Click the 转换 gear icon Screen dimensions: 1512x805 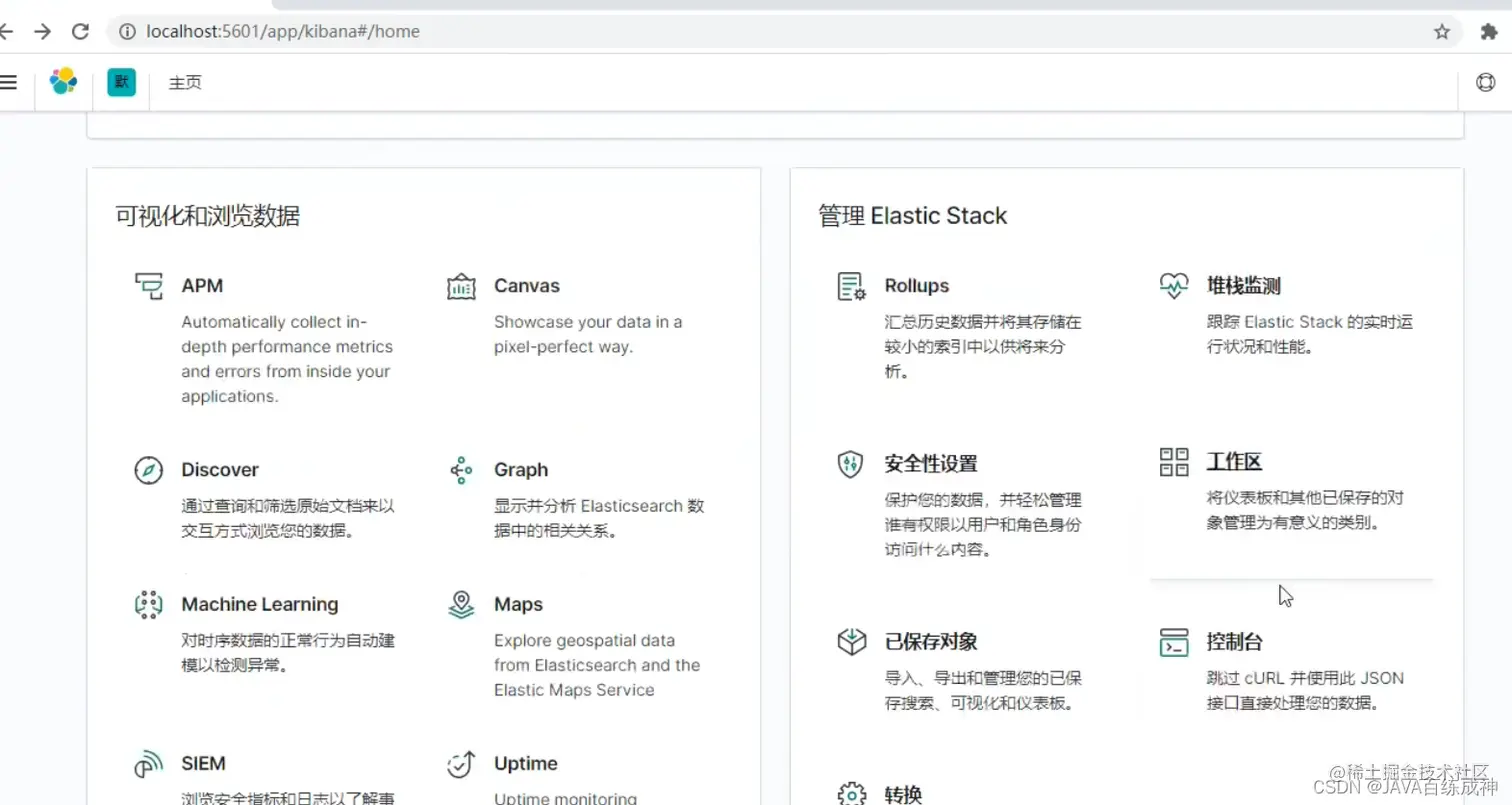(x=851, y=794)
